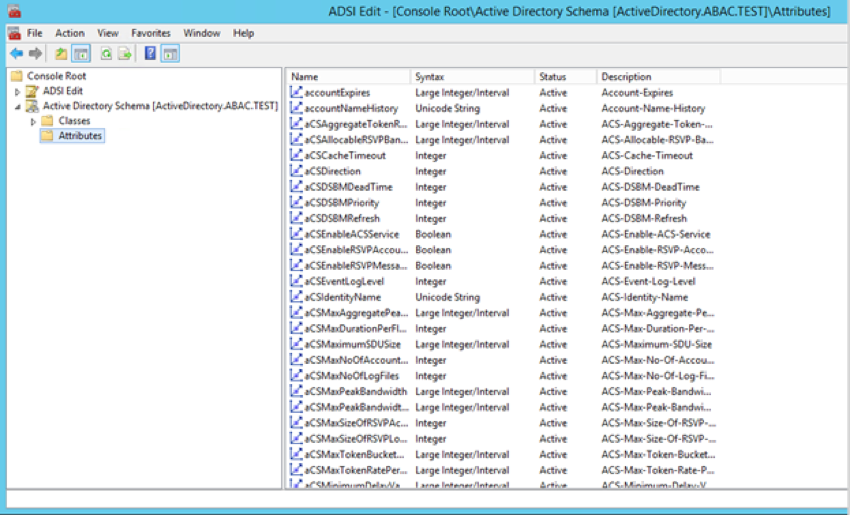Select the aCSMaxTokenBucket... attribute name

(x=355, y=454)
